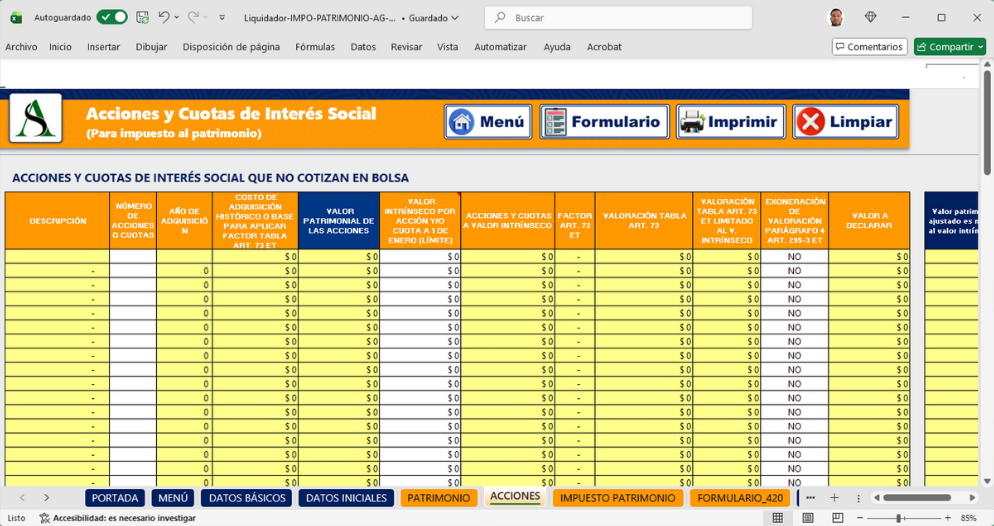Click the Save icon in quick access toolbar
Image resolution: width=994 pixels, height=526 pixels.
click(143, 18)
